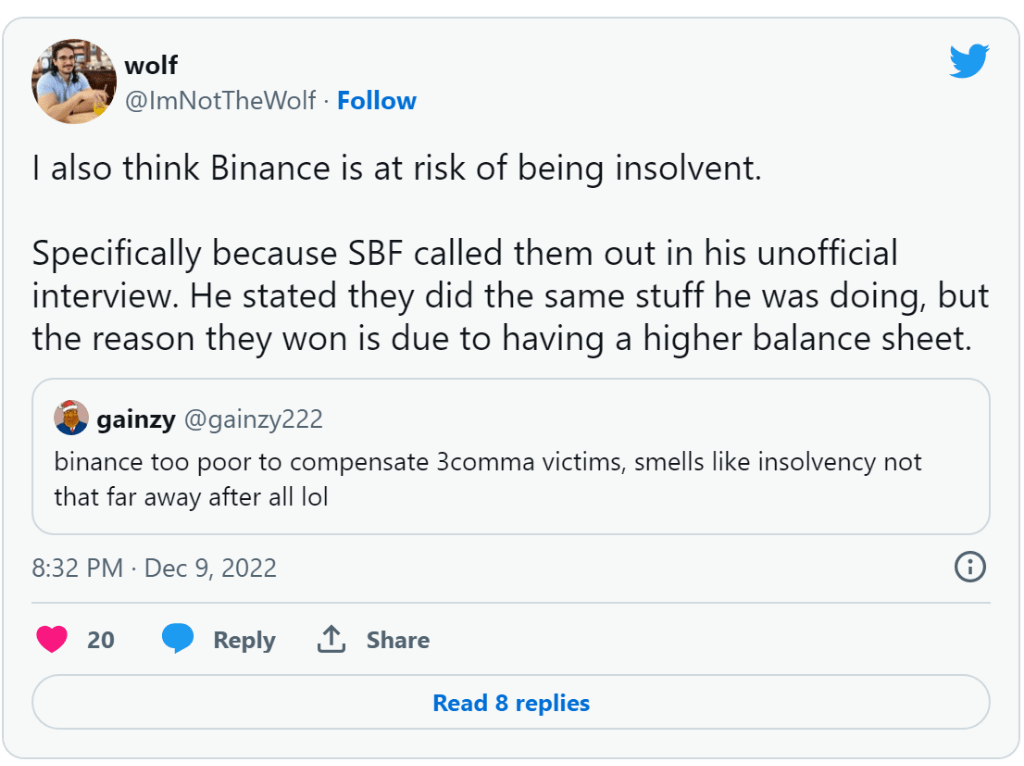Click the display name "wolf"
The image size is (1024, 766).
[x=151, y=65]
